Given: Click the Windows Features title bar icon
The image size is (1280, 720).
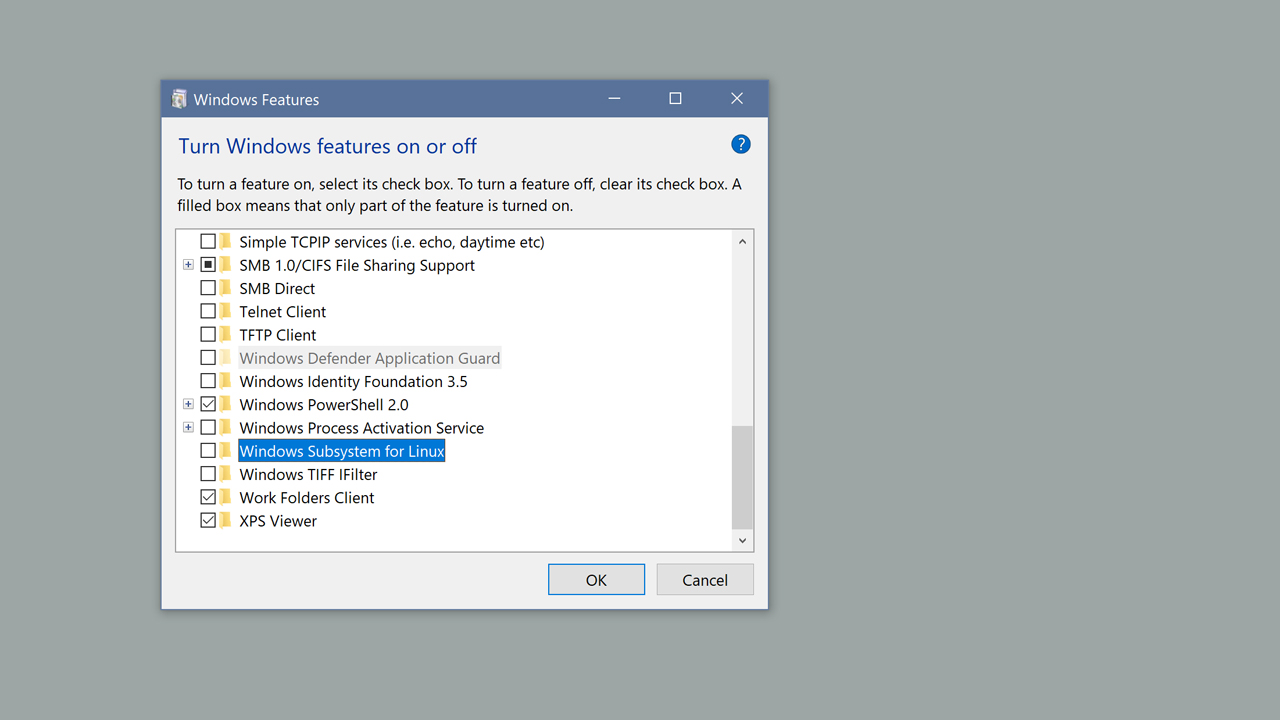Looking at the screenshot, I should click(178, 98).
